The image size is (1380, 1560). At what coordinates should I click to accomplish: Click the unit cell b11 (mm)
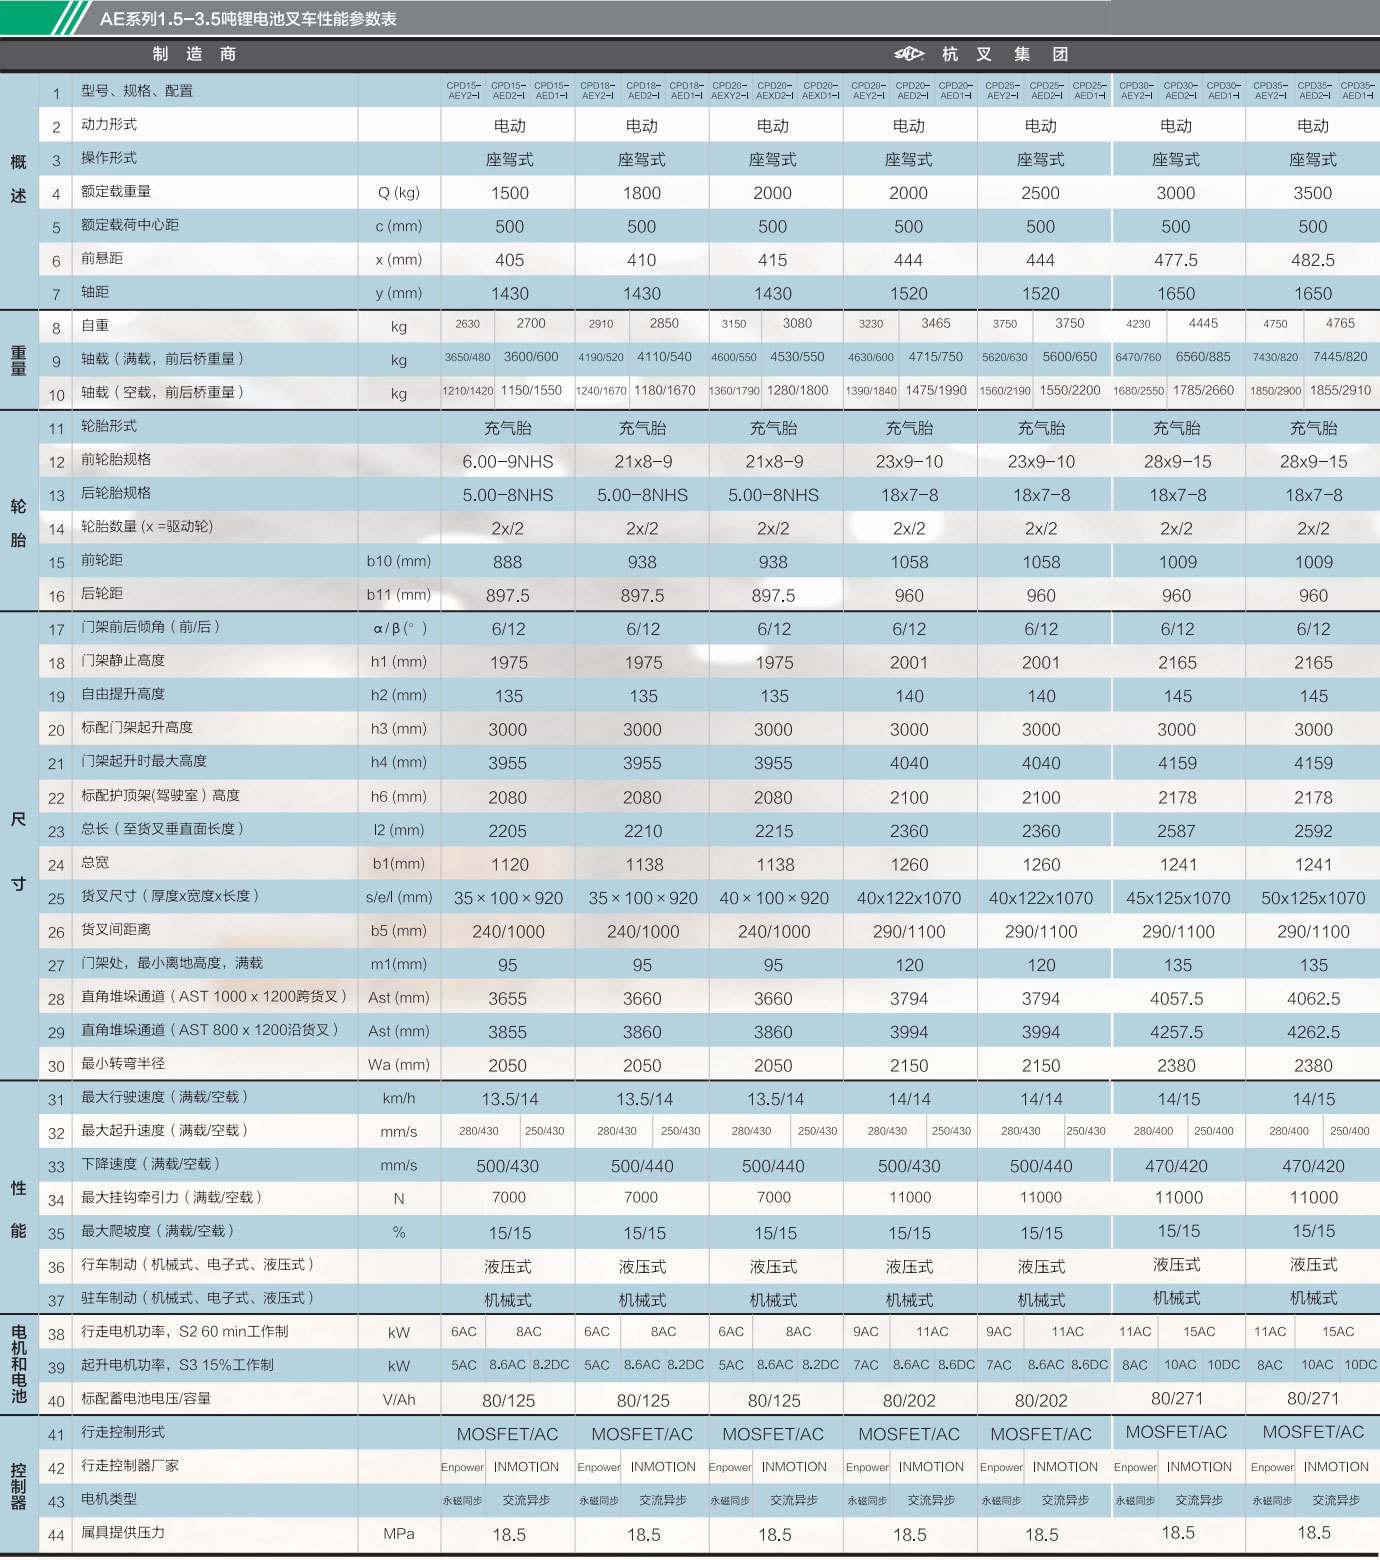pos(399,595)
